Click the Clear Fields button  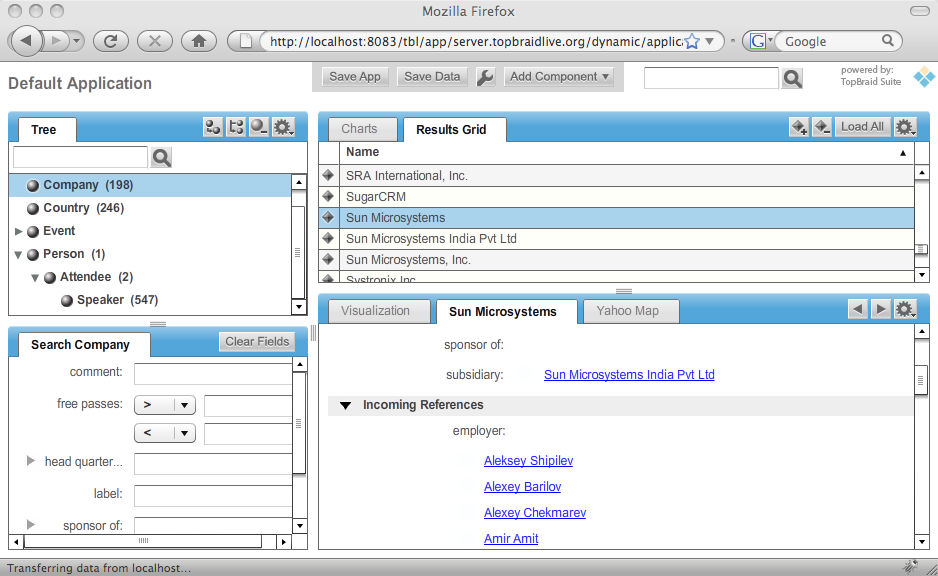(x=257, y=342)
